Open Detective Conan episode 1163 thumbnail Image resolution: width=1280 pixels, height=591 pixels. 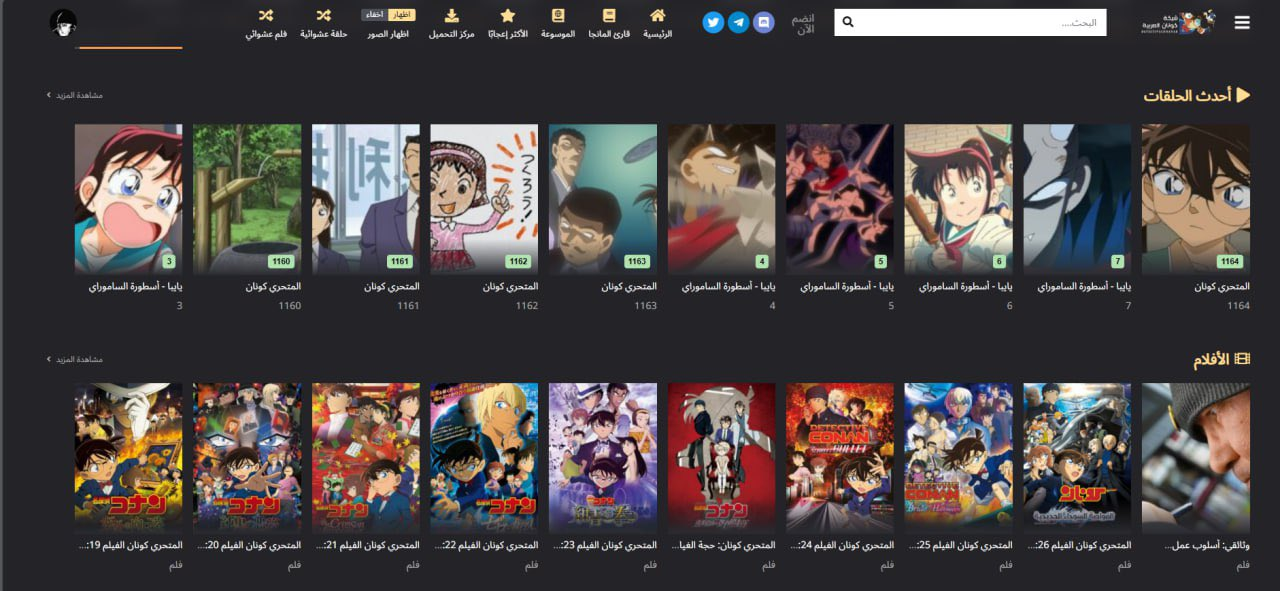click(x=603, y=199)
